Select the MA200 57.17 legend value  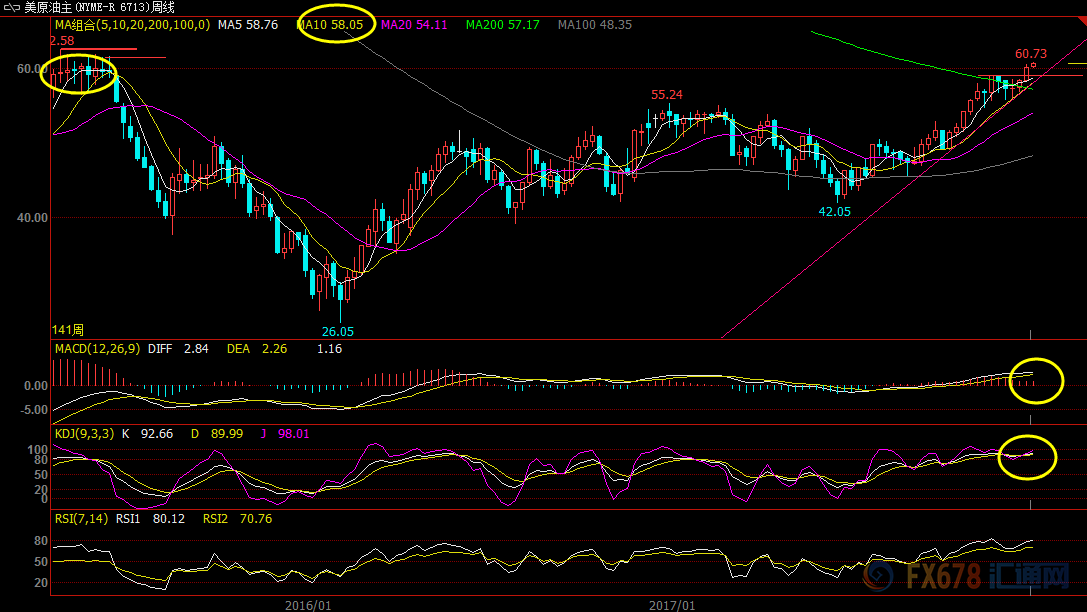coord(502,24)
